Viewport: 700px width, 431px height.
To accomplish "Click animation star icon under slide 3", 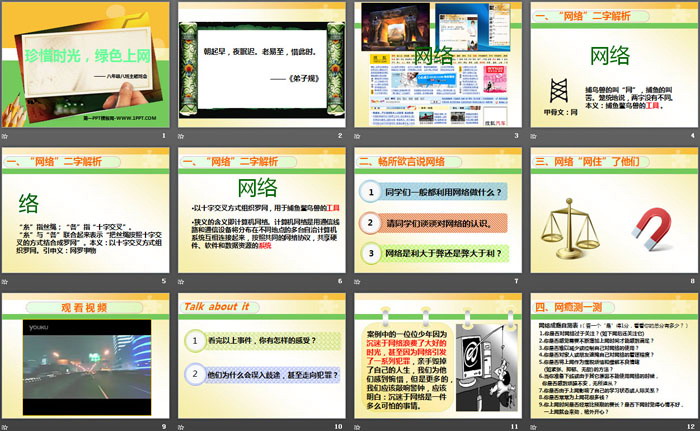I will coord(357,136).
